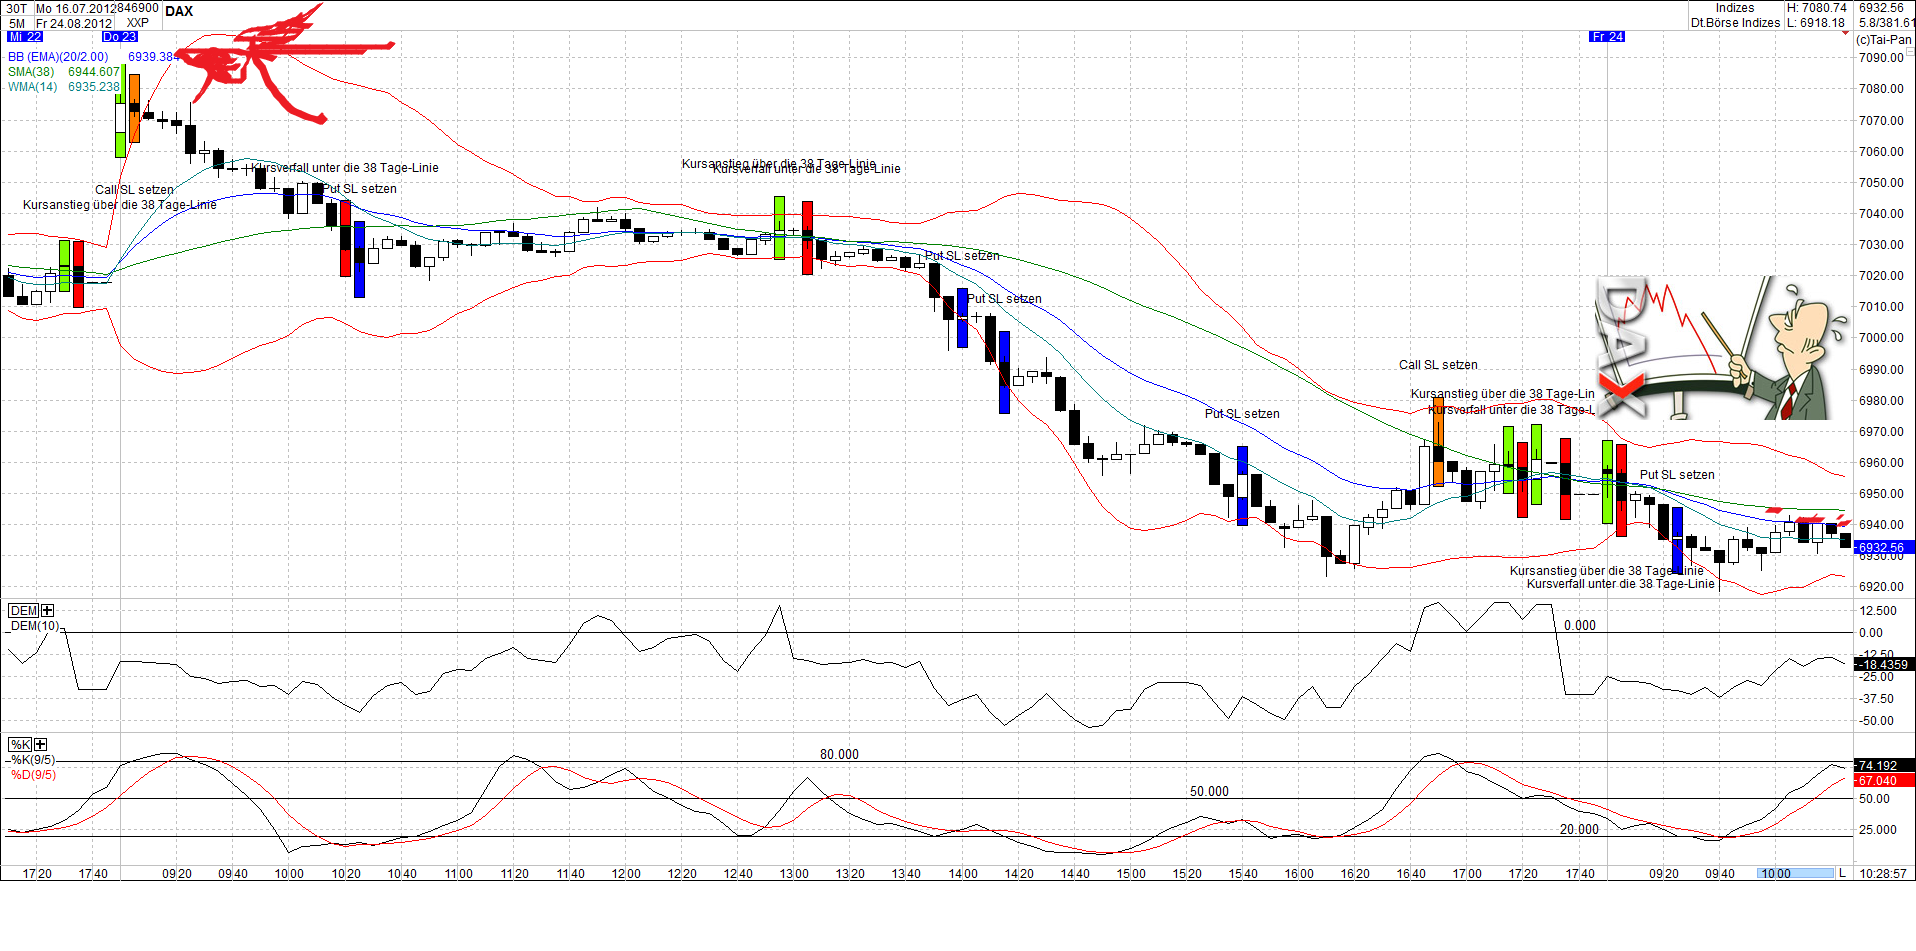Click the BB (EMA)(20/2.00) legend entry
1916x951 pixels.
click(58, 57)
